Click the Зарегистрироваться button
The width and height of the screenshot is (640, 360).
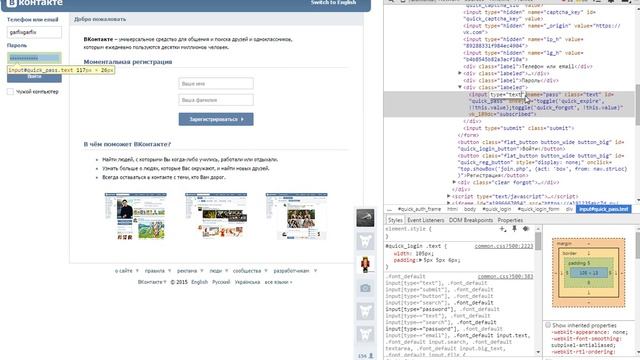pyautogui.click(x=216, y=119)
